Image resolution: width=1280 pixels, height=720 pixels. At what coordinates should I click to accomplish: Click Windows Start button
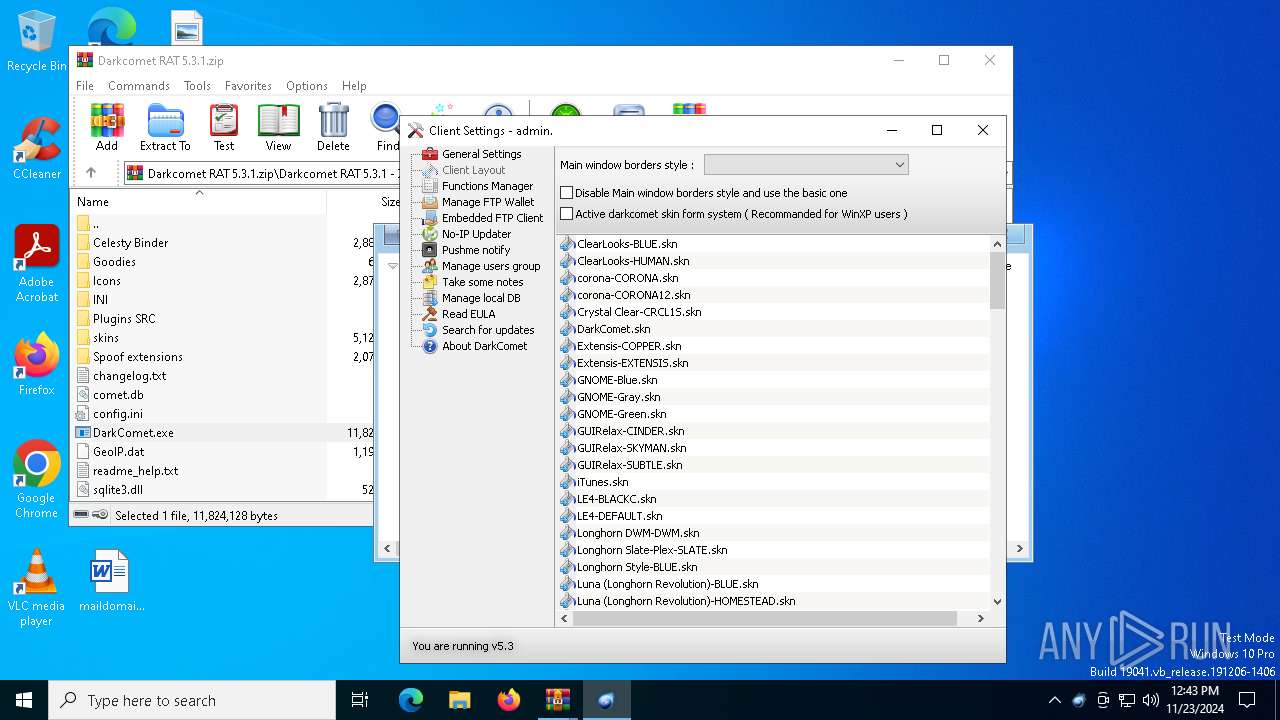[24, 700]
